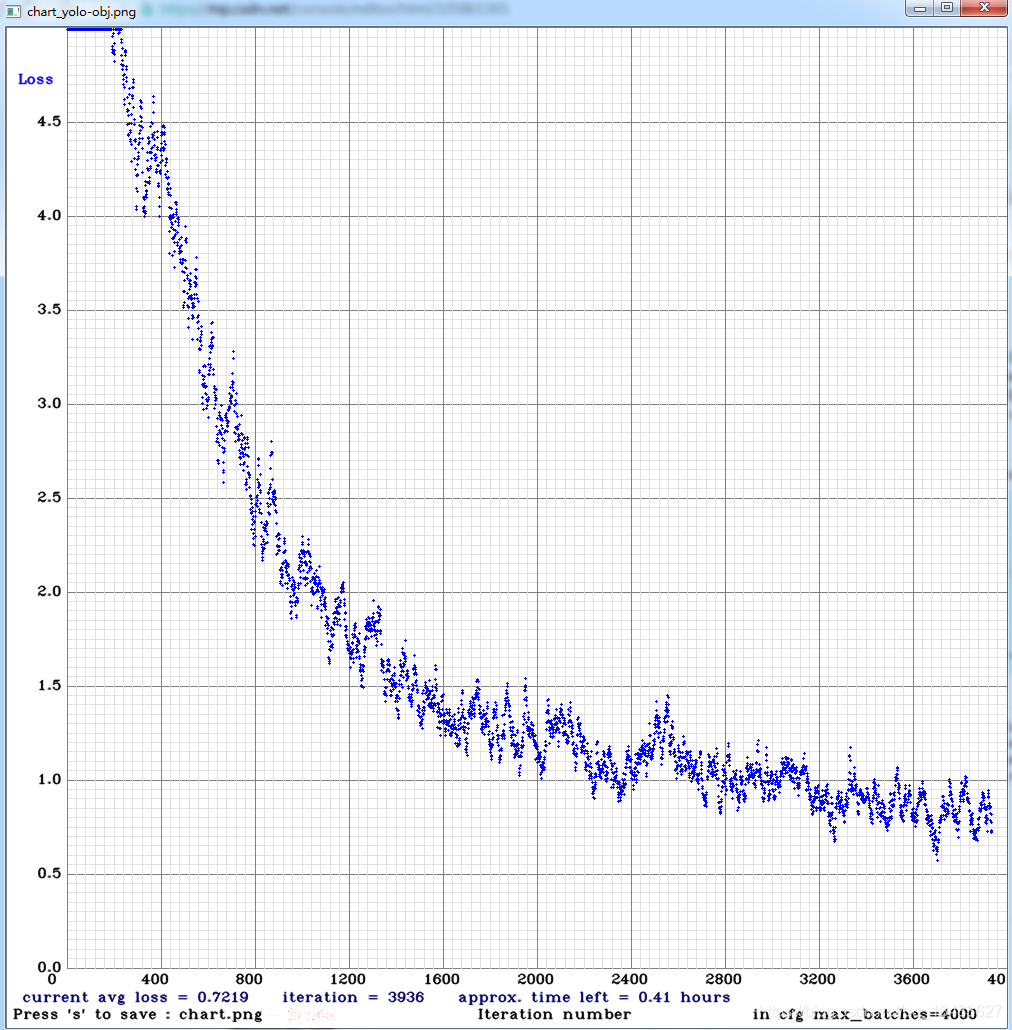Click the 2400 iteration axis label
The image size is (1012, 1030).
629,979
